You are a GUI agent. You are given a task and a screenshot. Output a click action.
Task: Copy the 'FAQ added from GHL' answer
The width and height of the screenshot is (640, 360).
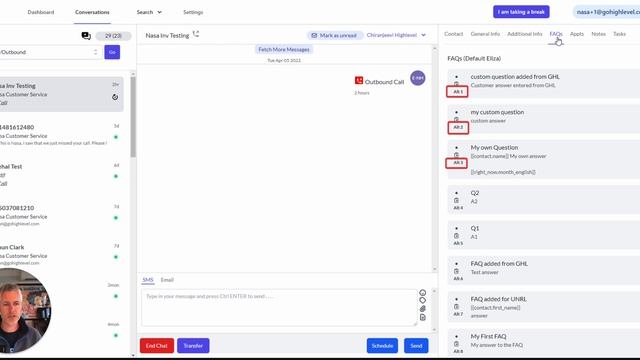[x=456, y=271]
